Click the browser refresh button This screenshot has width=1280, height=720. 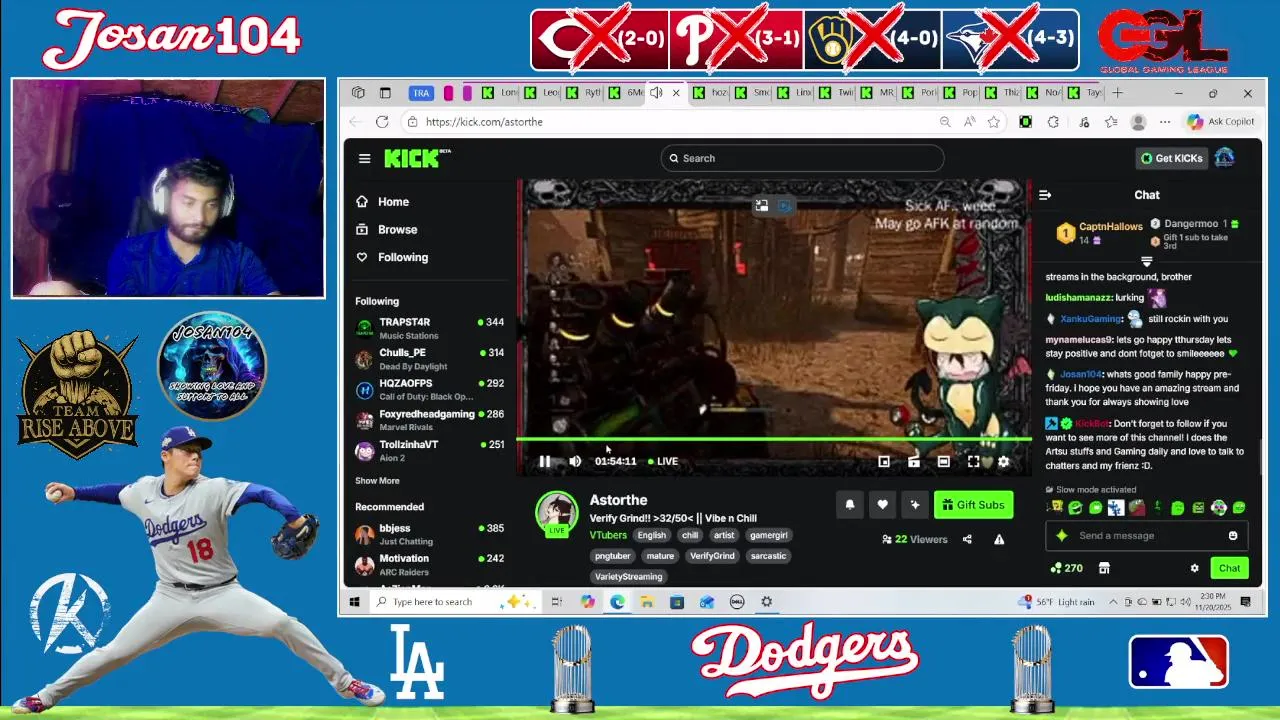coord(382,122)
